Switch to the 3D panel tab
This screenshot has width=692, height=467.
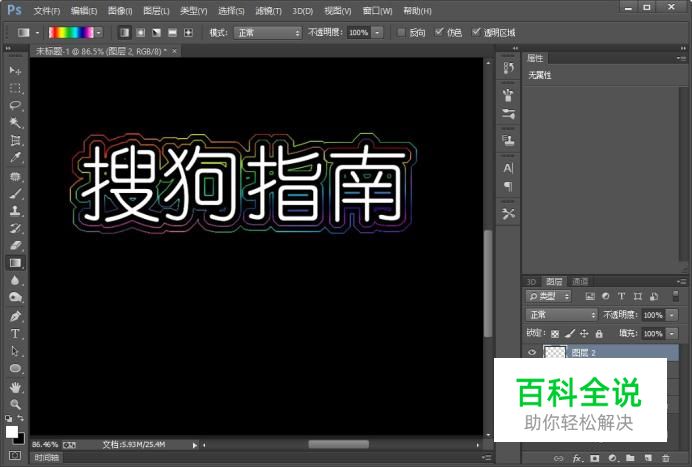point(532,281)
